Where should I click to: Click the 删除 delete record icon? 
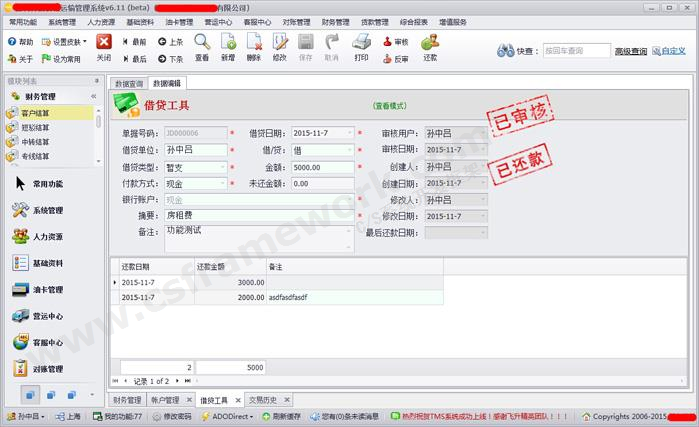coord(254,46)
